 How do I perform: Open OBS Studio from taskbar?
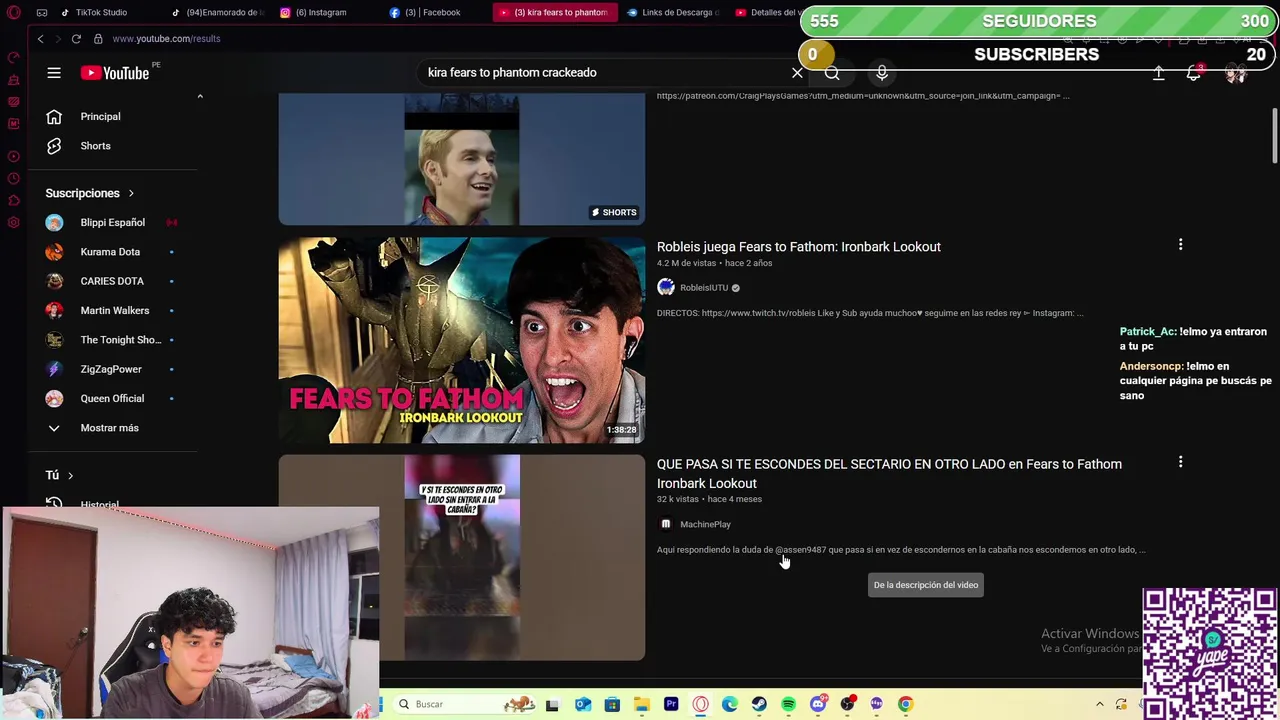847,704
